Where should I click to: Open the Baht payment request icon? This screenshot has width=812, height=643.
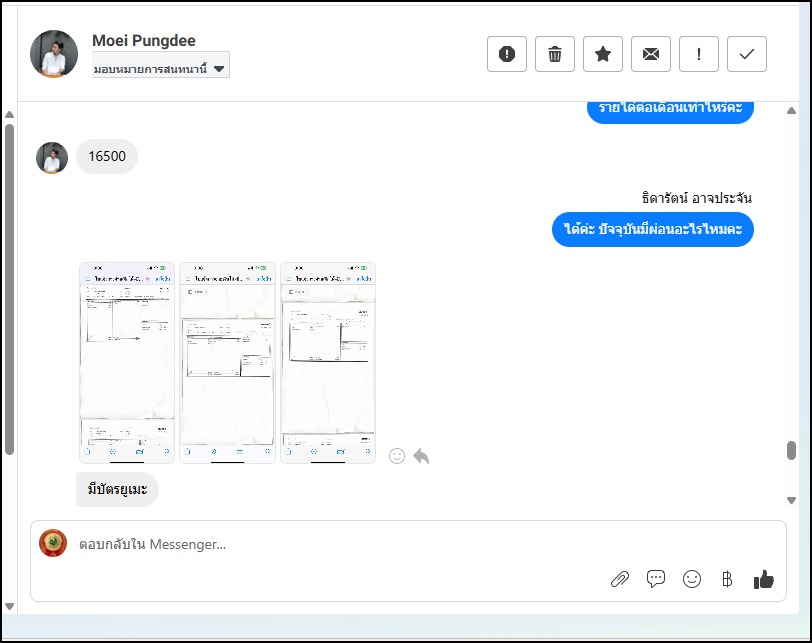(x=727, y=579)
